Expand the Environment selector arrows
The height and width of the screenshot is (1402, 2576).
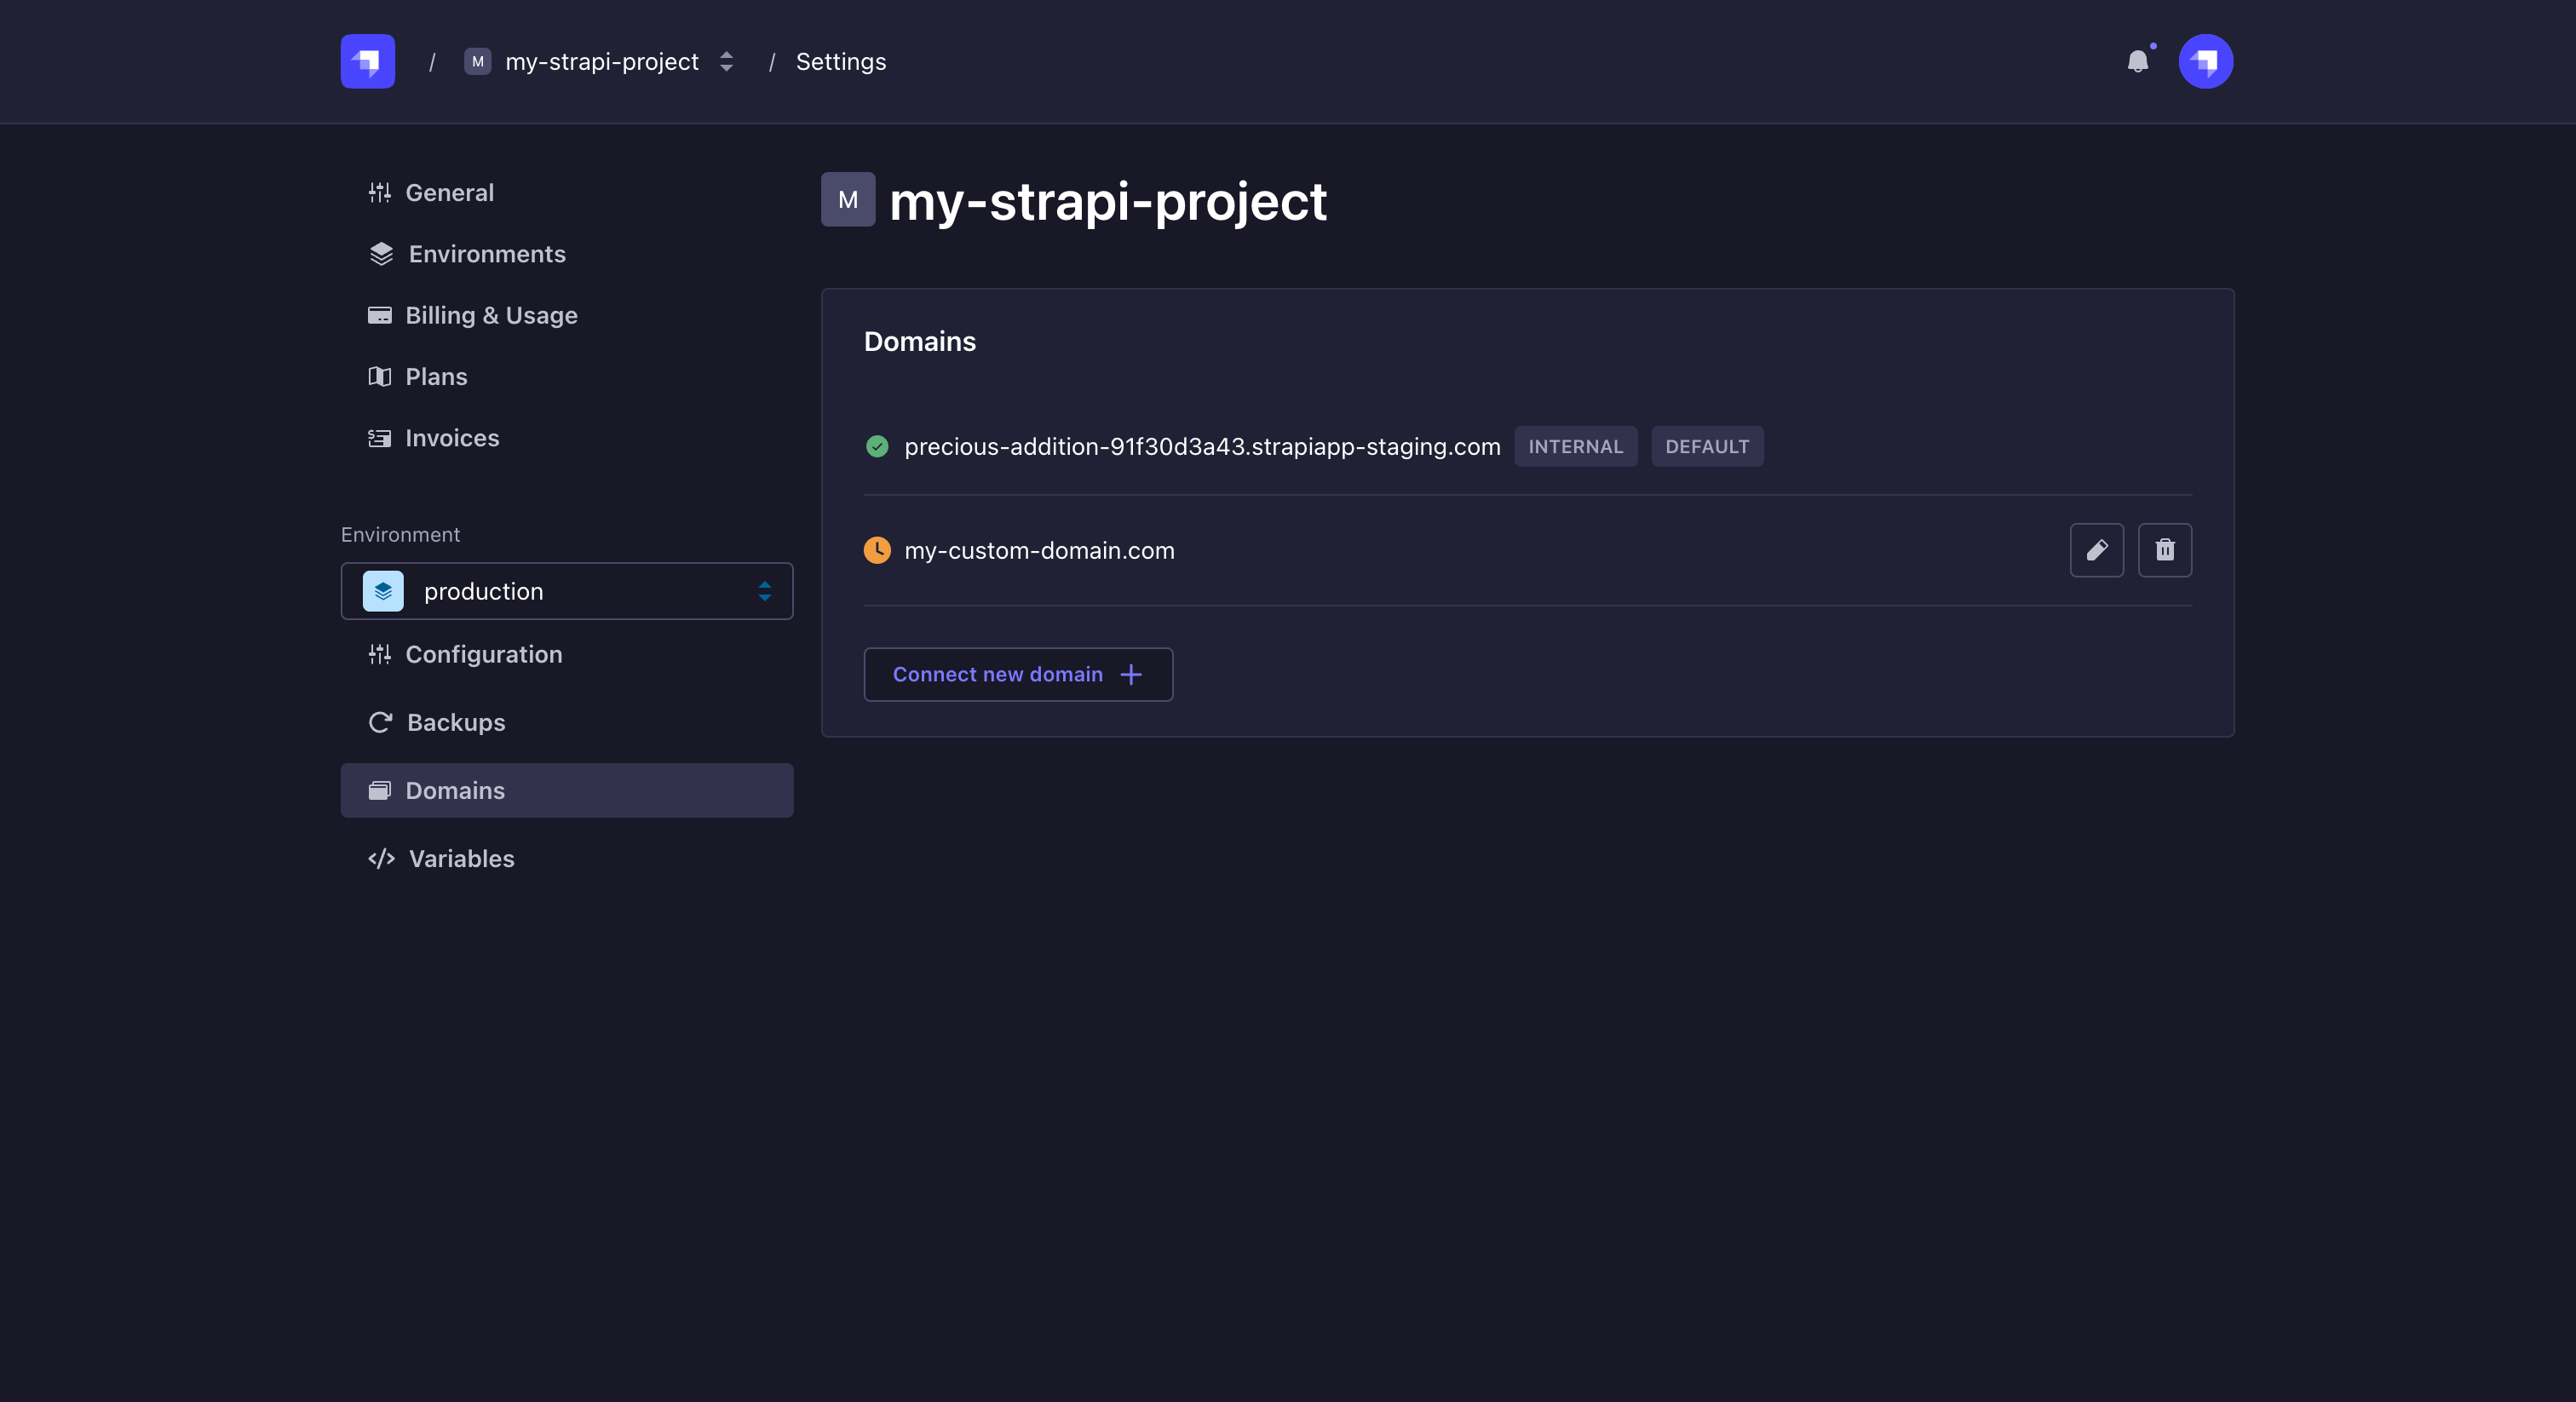[763, 591]
